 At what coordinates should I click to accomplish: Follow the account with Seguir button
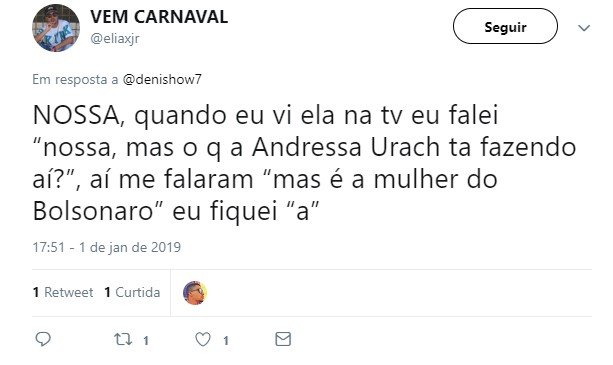[505, 26]
